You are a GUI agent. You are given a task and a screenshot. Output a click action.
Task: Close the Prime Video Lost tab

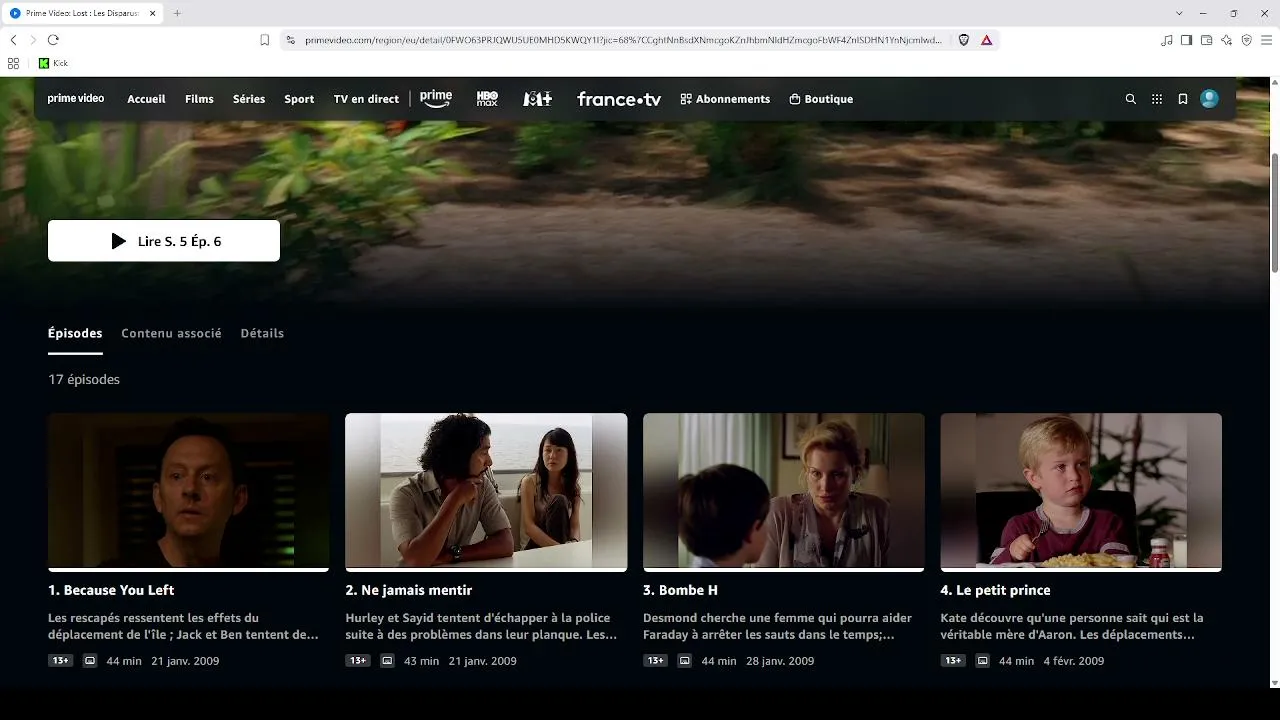[x=152, y=13]
